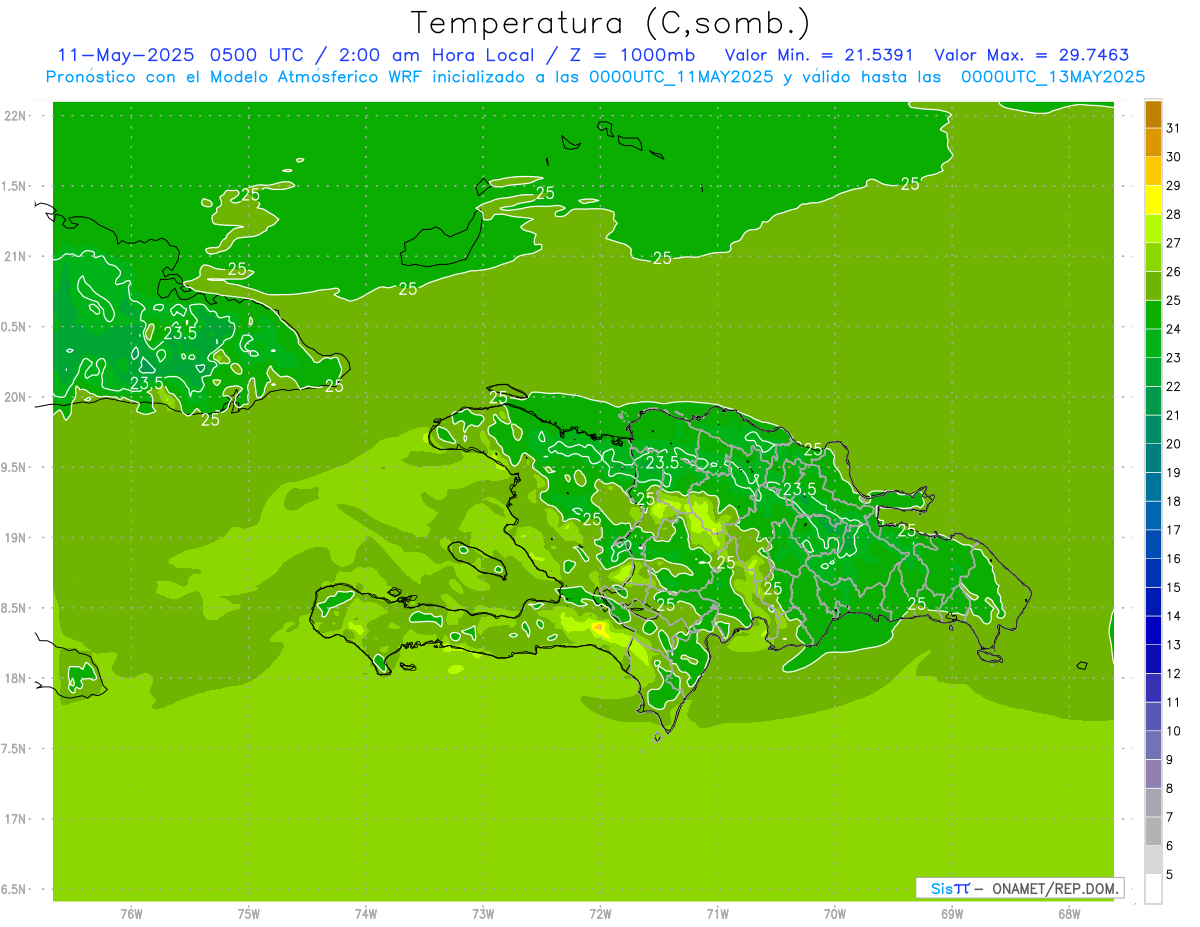Click the '18' value on the color scale
The image size is (1200, 927).
(1174, 501)
